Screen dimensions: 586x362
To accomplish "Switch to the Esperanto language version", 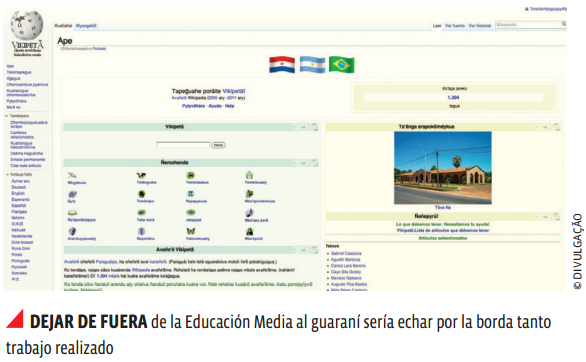I will coord(21,199).
